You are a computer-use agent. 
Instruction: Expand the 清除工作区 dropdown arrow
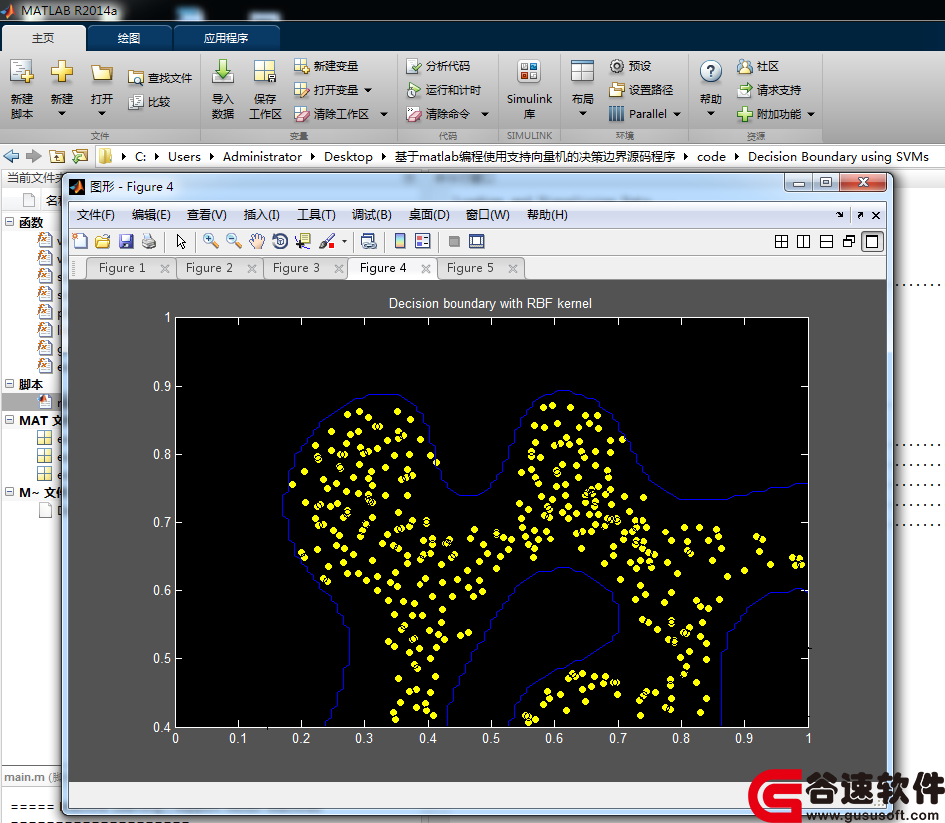384,114
